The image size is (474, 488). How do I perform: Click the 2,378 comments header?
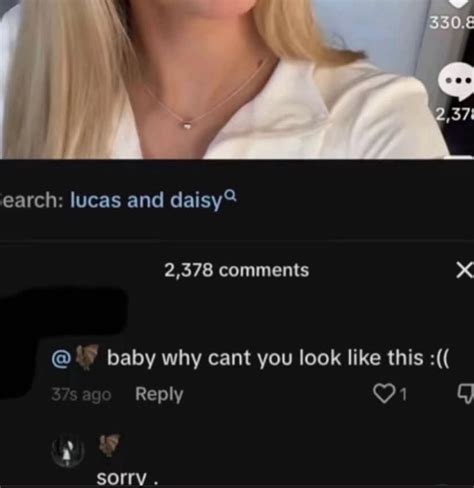point(236,270)
